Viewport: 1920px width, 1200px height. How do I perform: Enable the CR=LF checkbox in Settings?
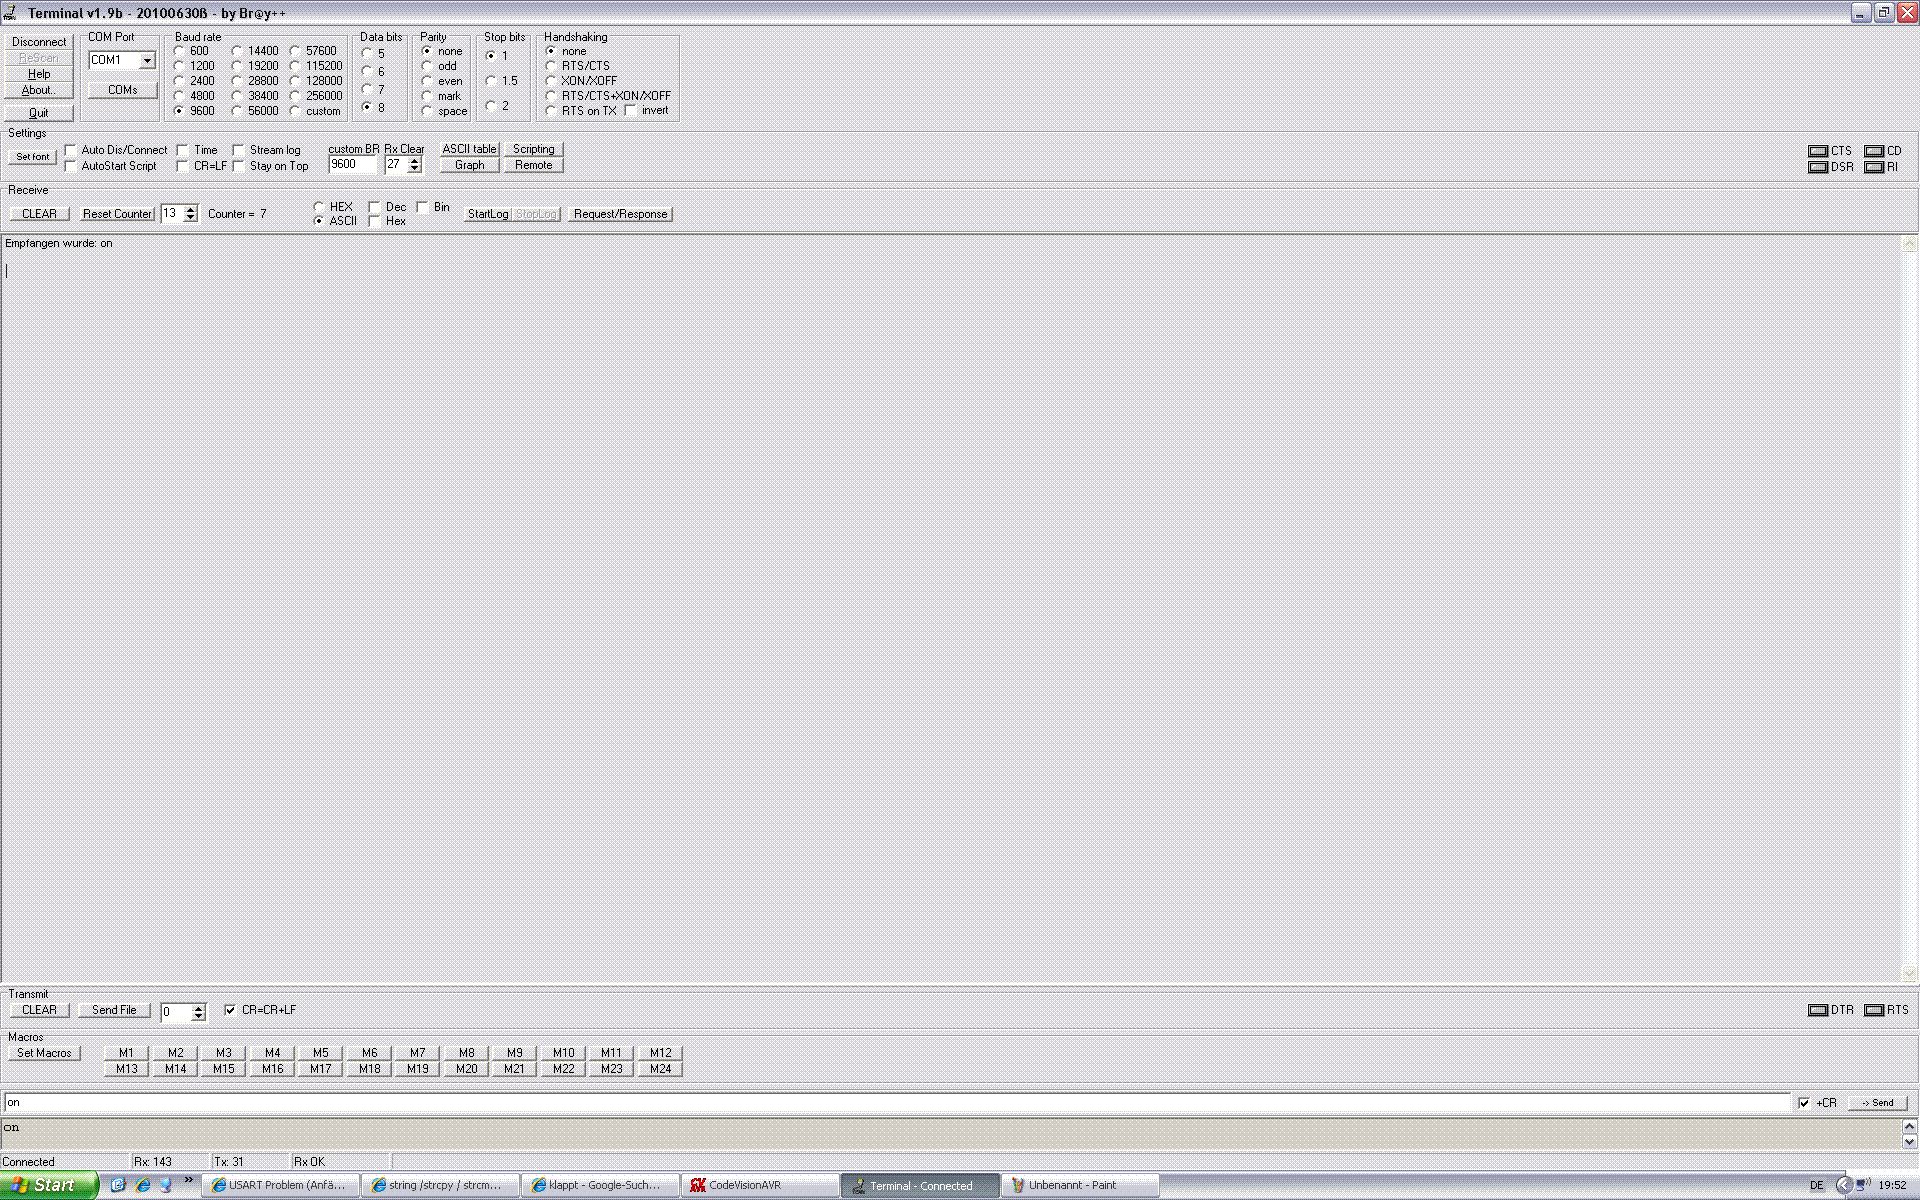183,166
